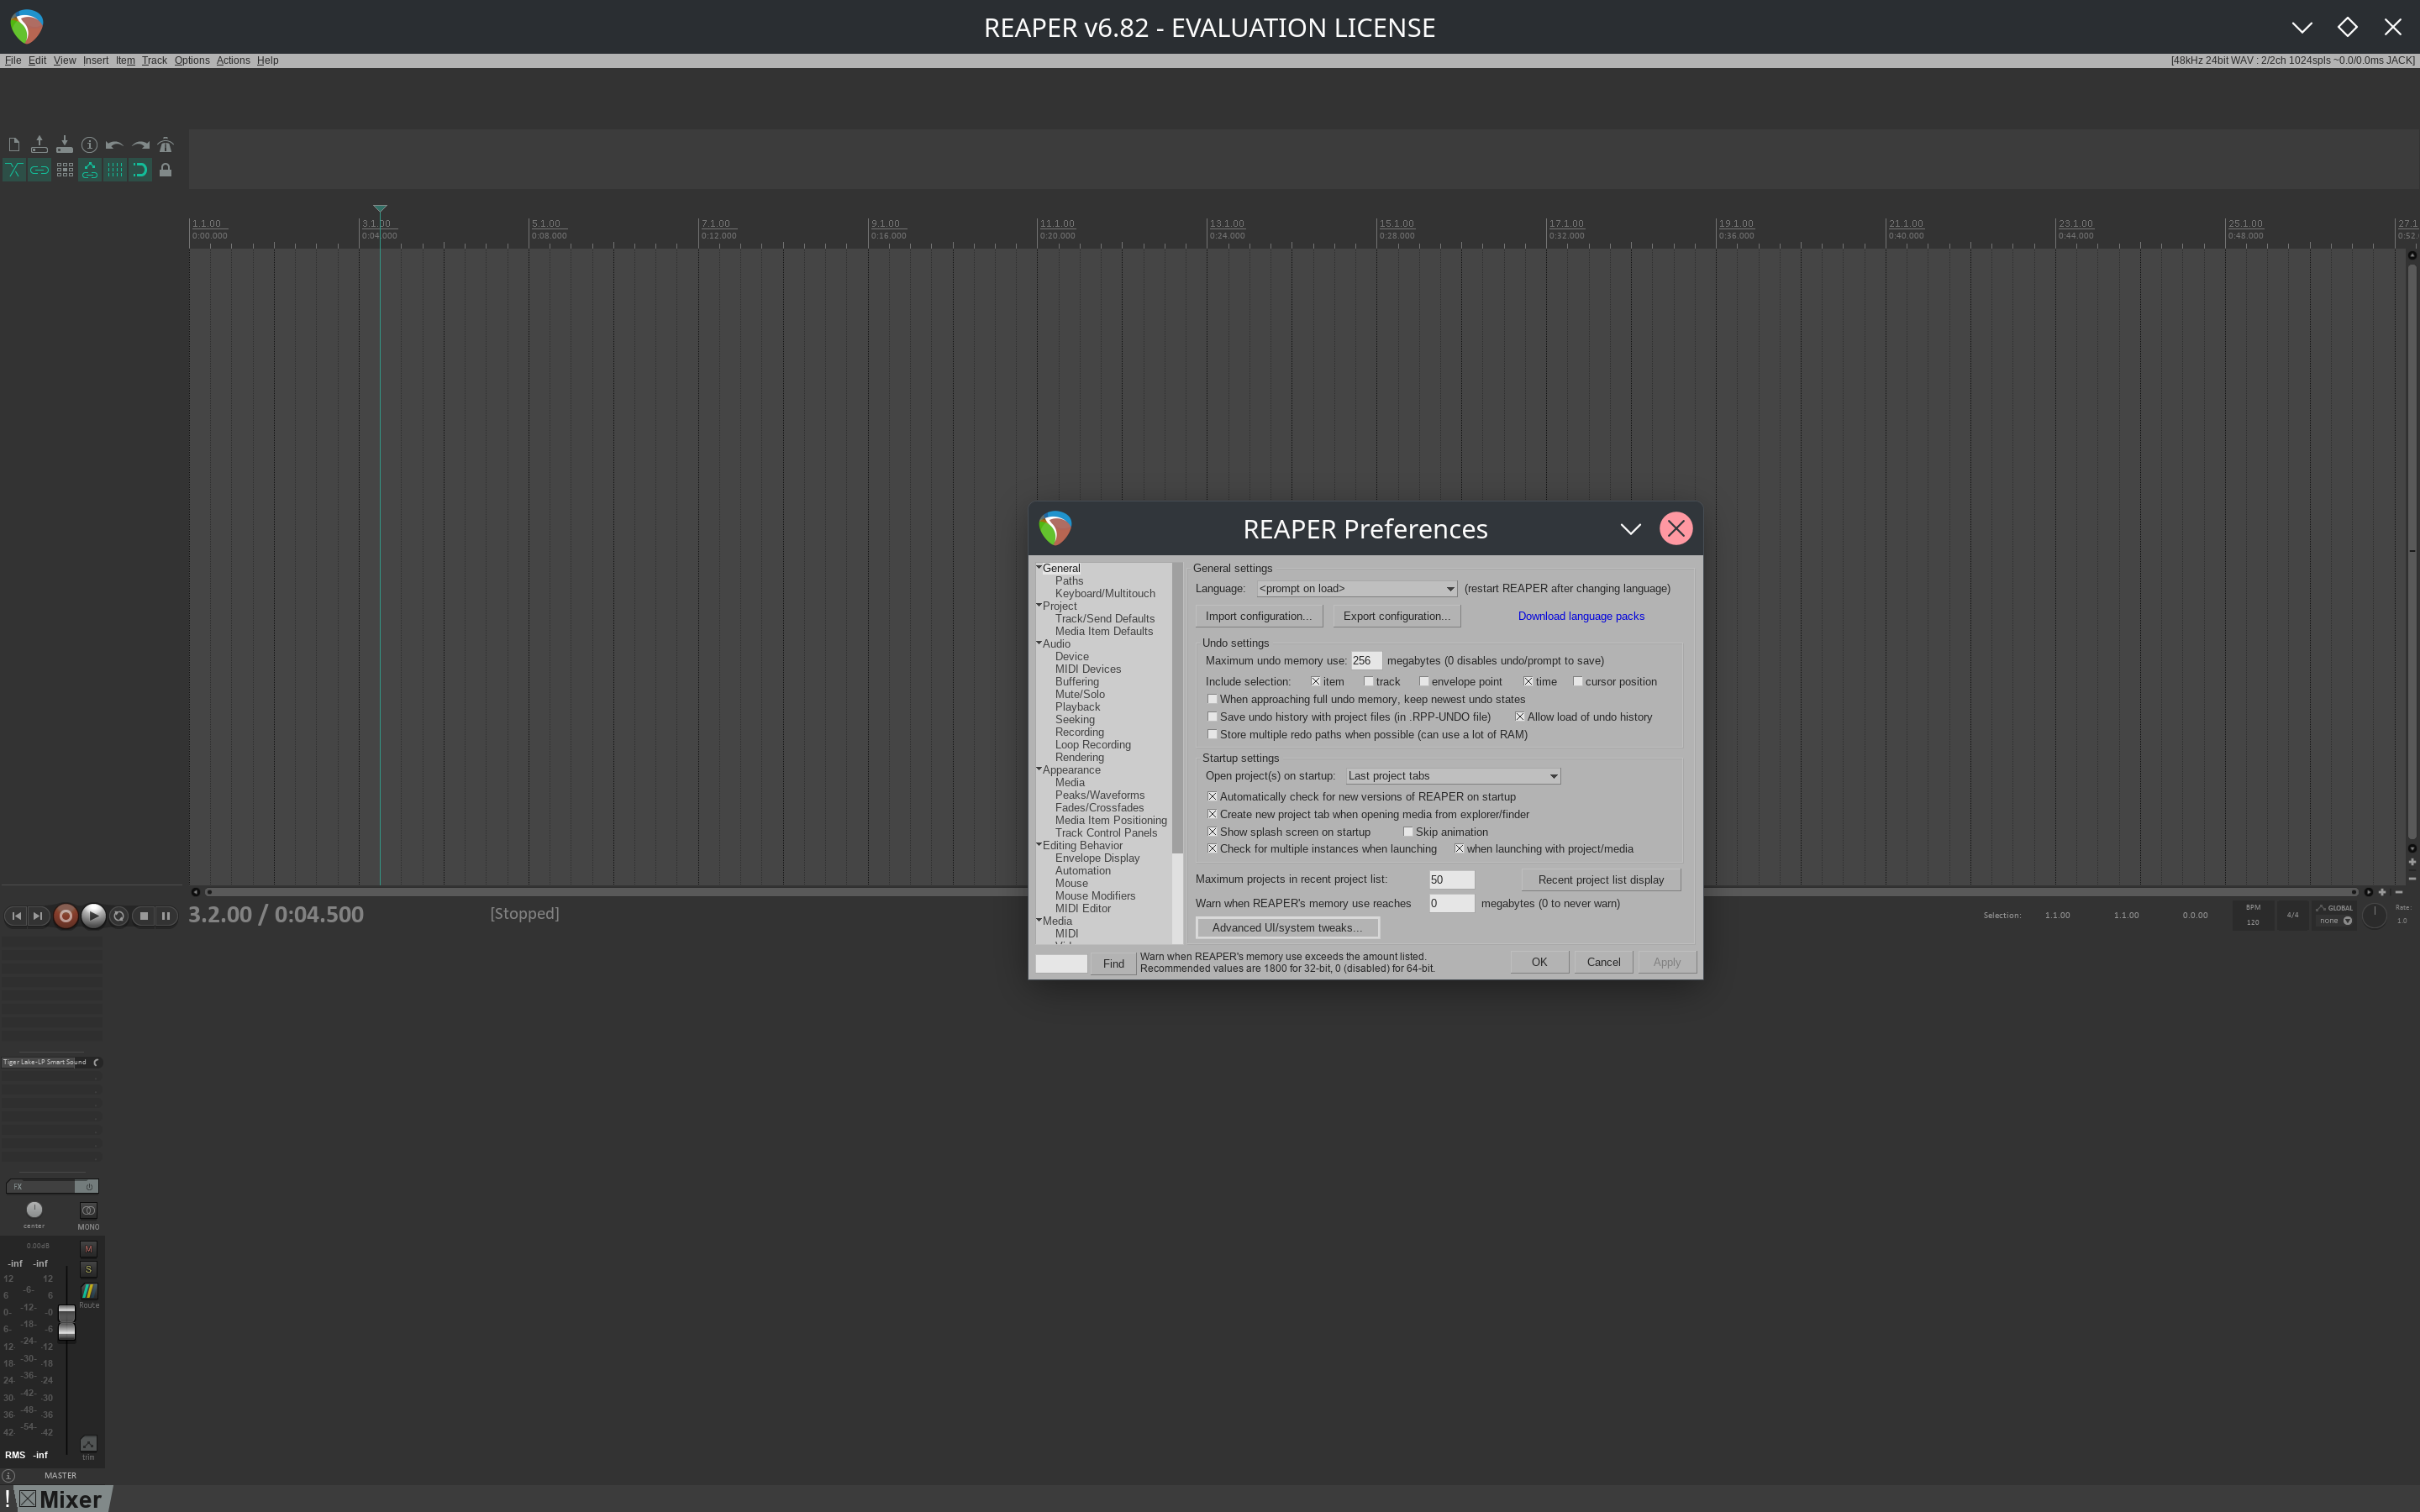
Task: Open the 'Open project(s) on startup' dropdown
Action: click(1452, 776)
